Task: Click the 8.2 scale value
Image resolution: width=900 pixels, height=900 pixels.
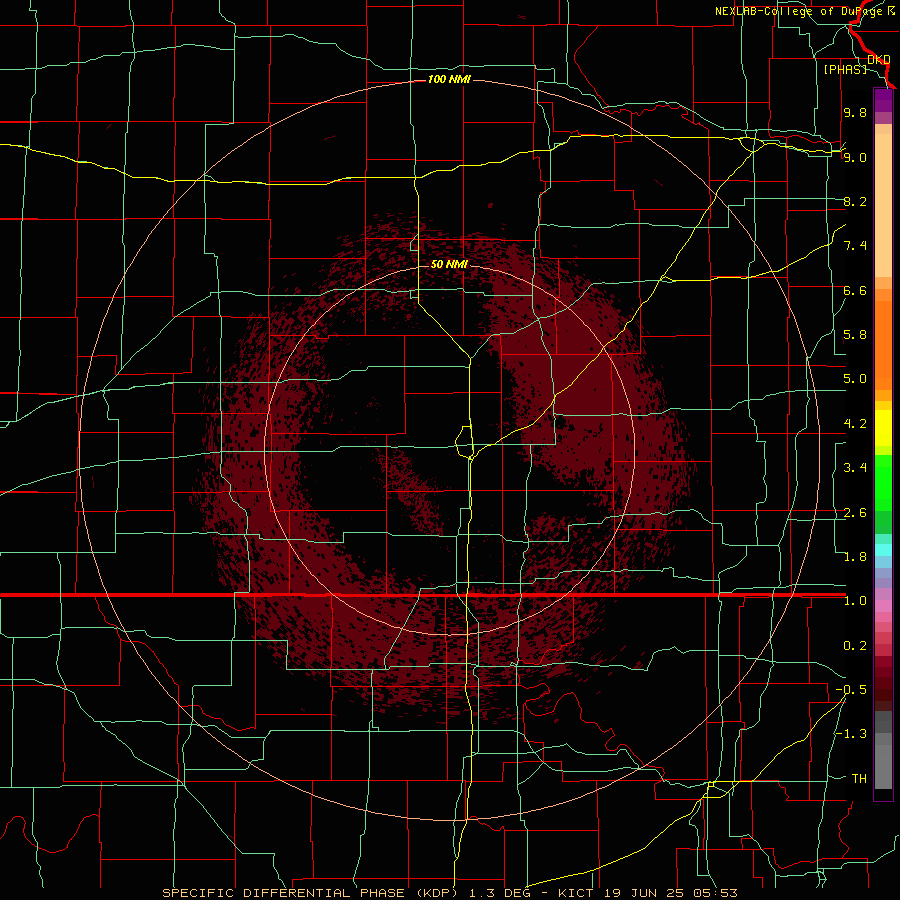Action: click(855, 201)
